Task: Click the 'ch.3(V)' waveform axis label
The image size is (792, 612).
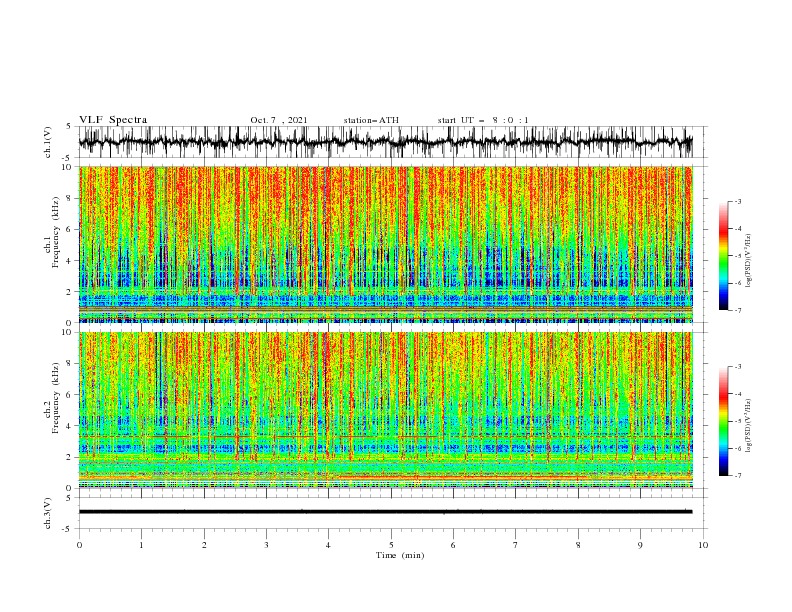Action: (x=48, y=513)
